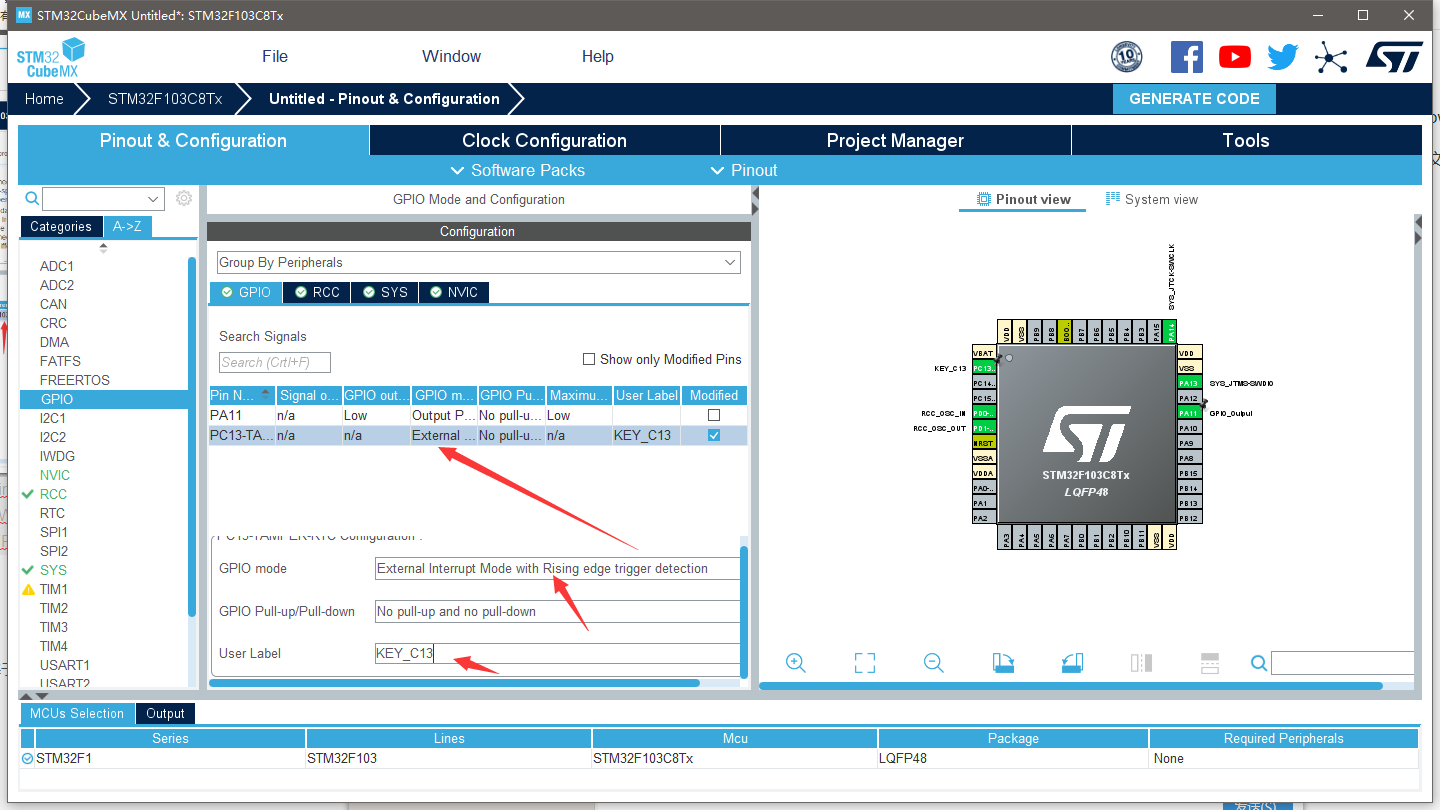Rotate the chip counter-clockwise icon
Viewport: 1440px width, 810px height.
coord(1072,663)
